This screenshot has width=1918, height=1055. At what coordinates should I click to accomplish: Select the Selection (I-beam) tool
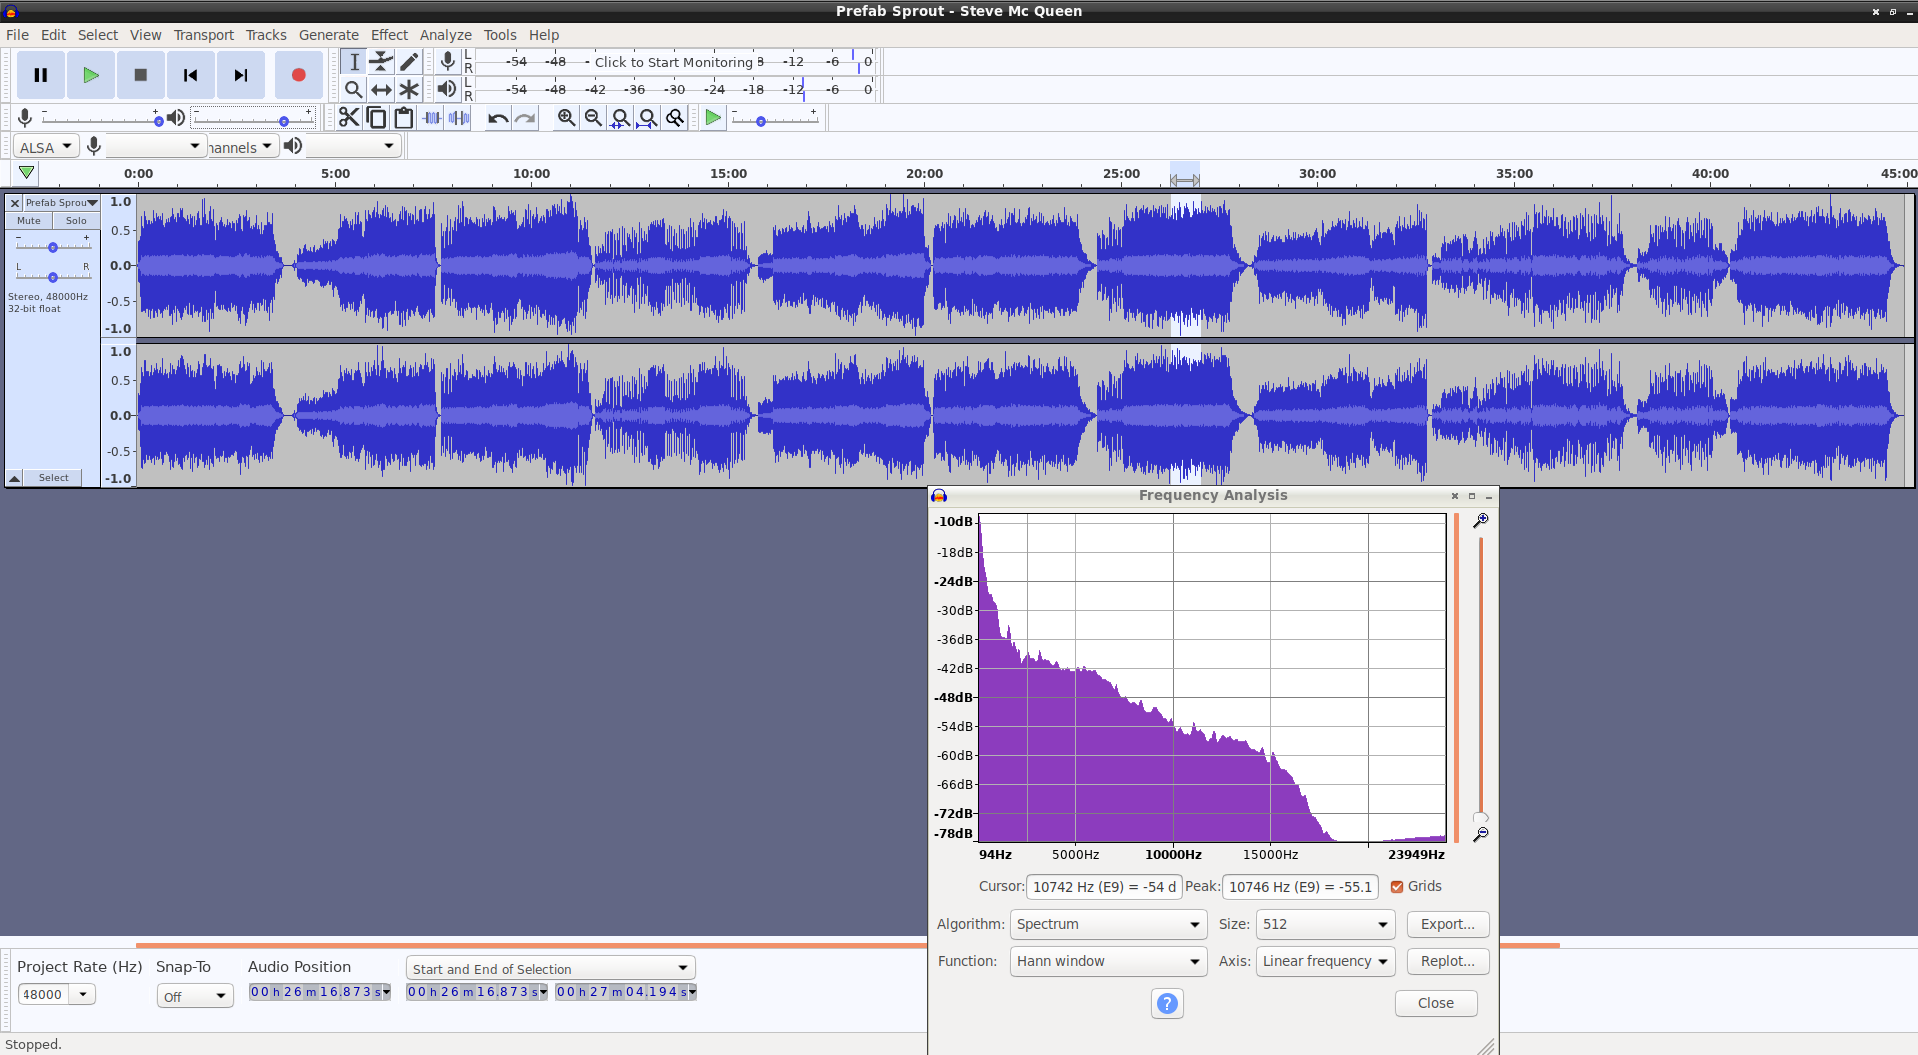click(x=354, y=62)
